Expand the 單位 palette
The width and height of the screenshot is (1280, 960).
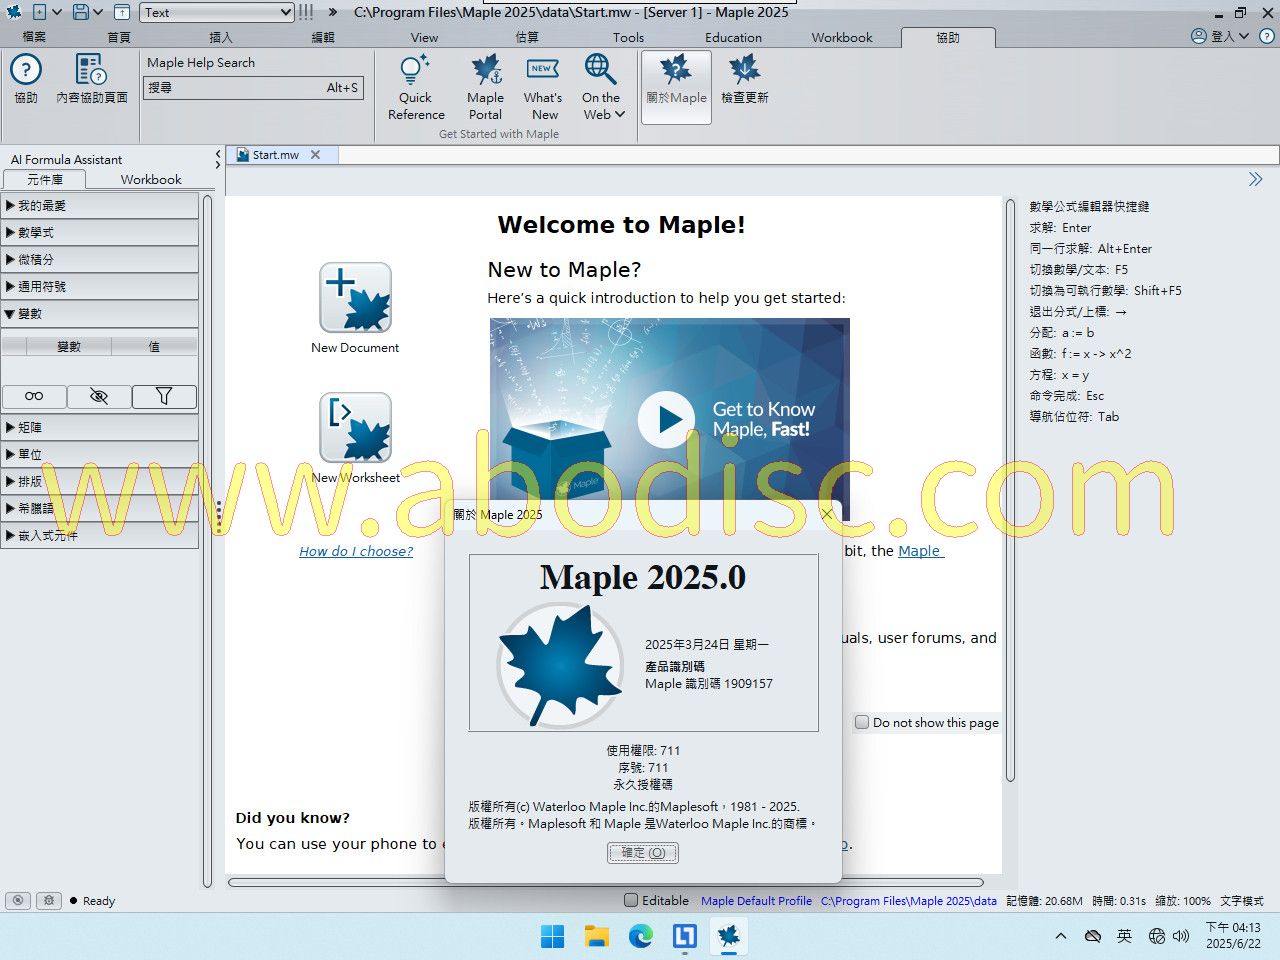(x=100, y=454)
